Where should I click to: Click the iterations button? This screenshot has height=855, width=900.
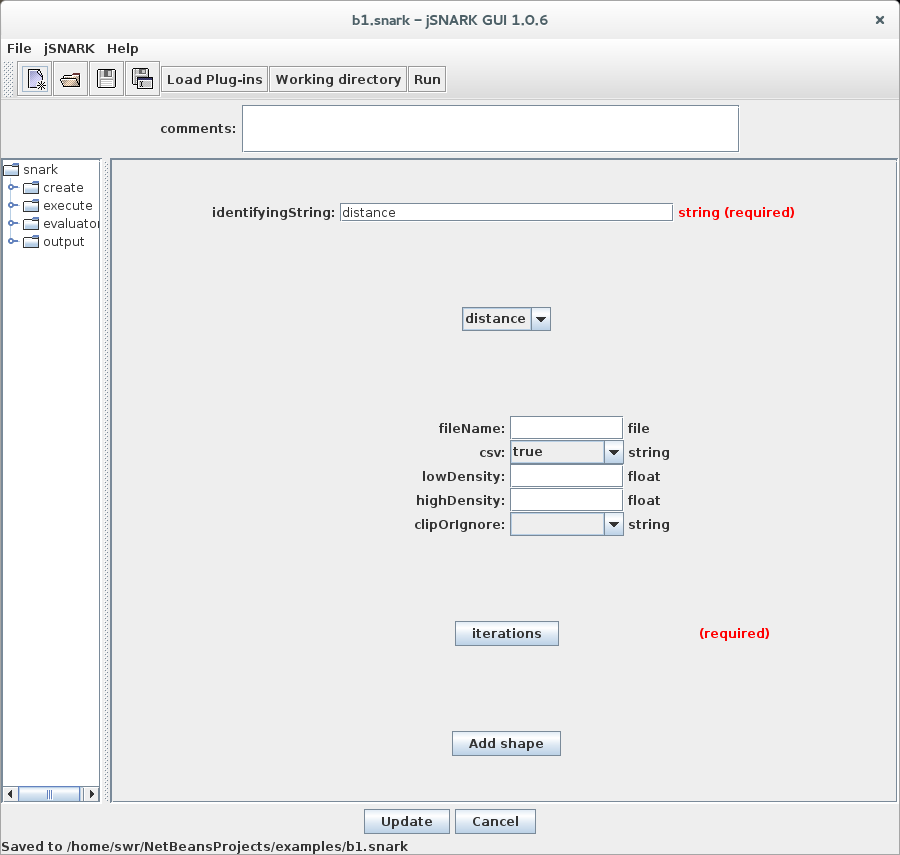[x=507, y=634]
